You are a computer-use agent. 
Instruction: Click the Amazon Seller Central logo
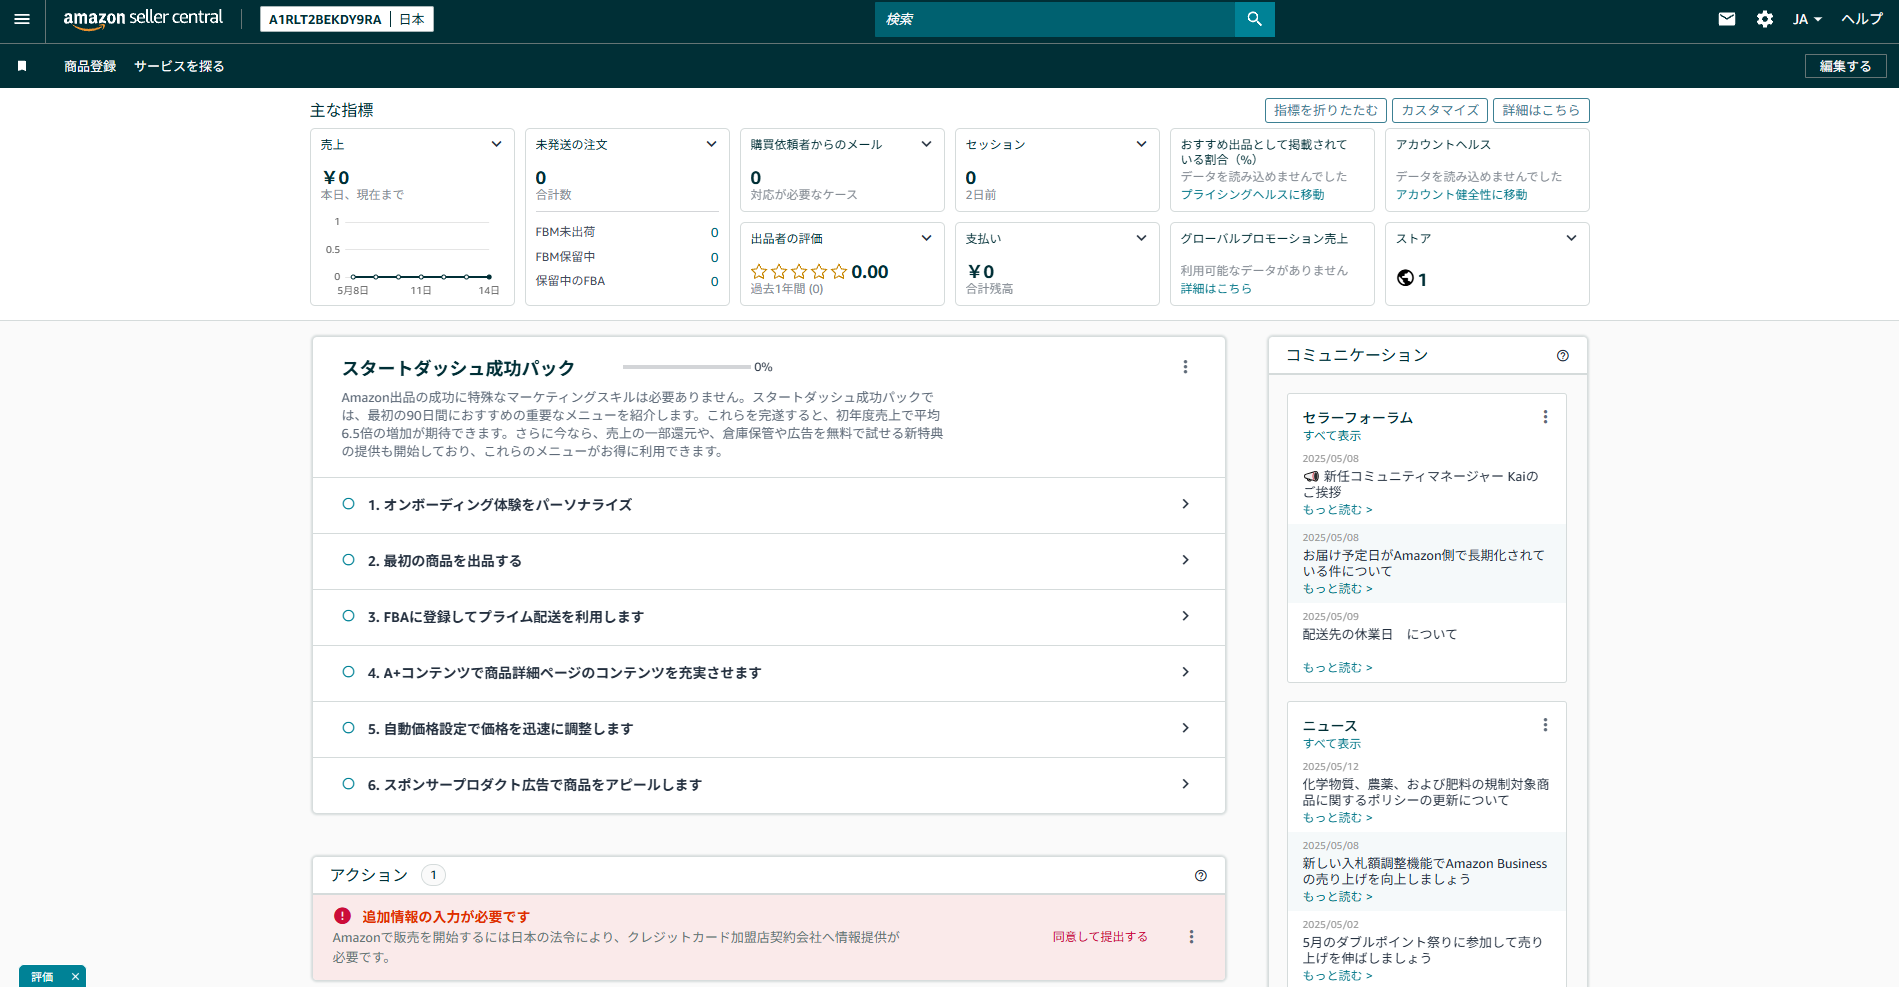[x=143, y=19]
